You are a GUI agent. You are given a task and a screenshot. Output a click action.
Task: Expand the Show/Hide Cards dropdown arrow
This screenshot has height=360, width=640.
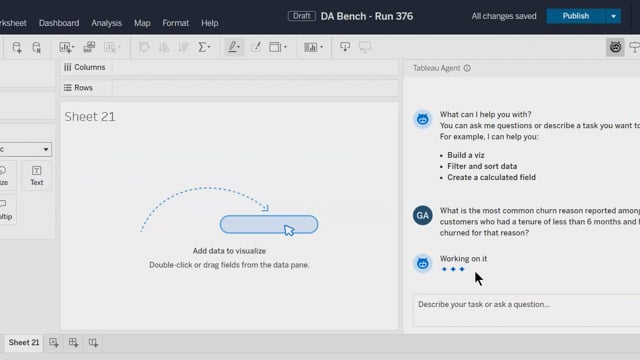[x=321, y=47]
